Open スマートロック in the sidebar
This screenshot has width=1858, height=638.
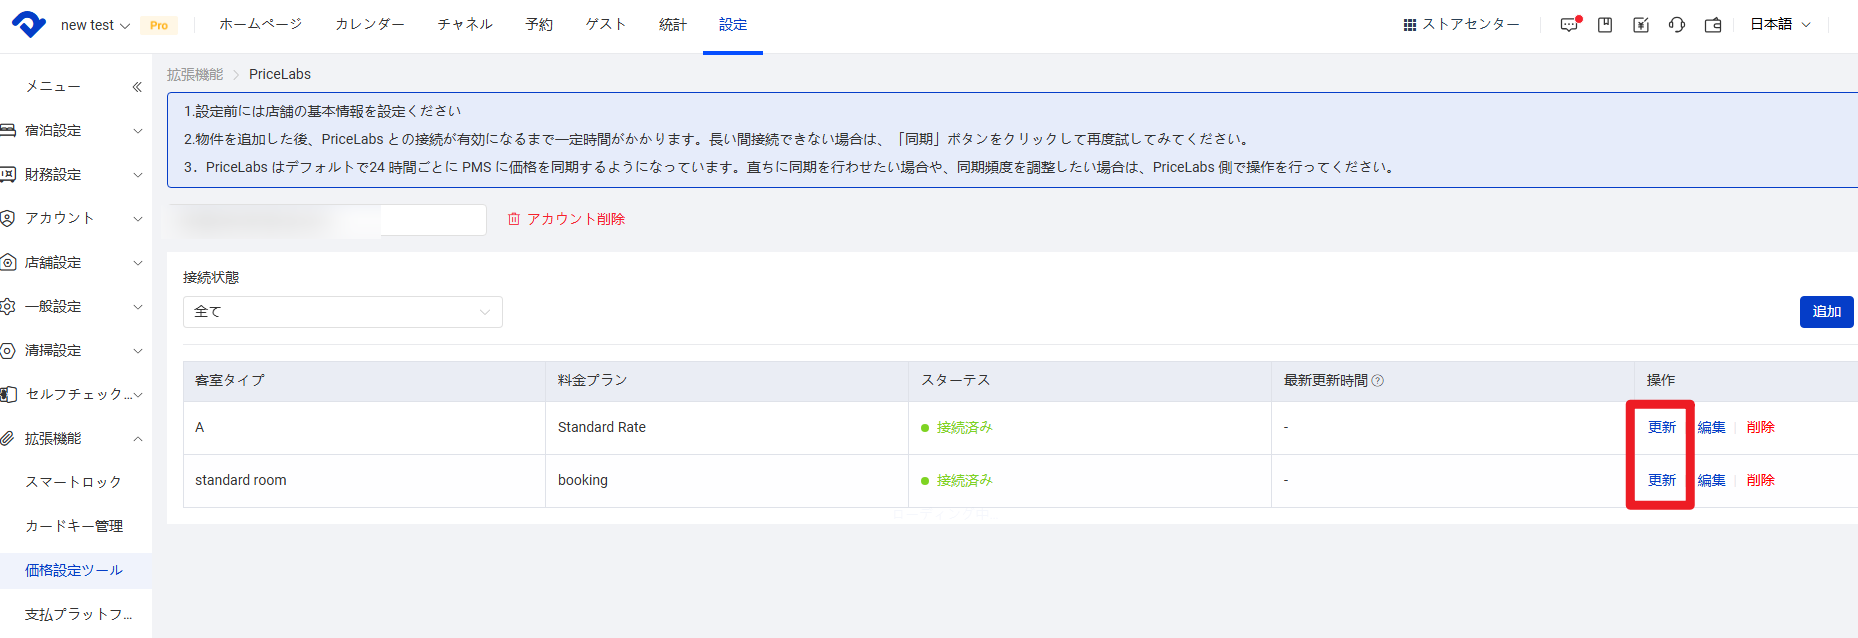click(x=73, y=482)
